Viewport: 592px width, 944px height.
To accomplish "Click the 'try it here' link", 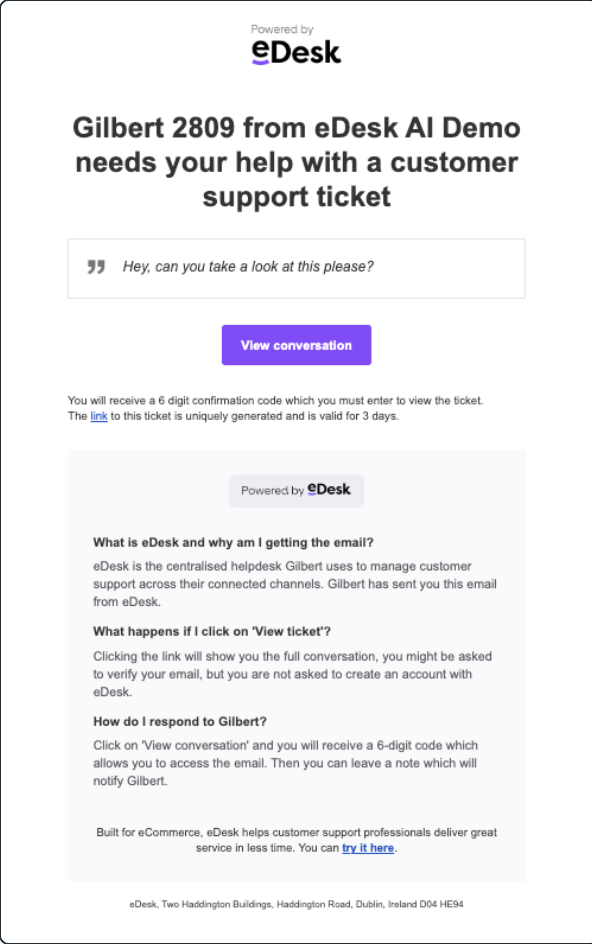I will pos(368,848).
